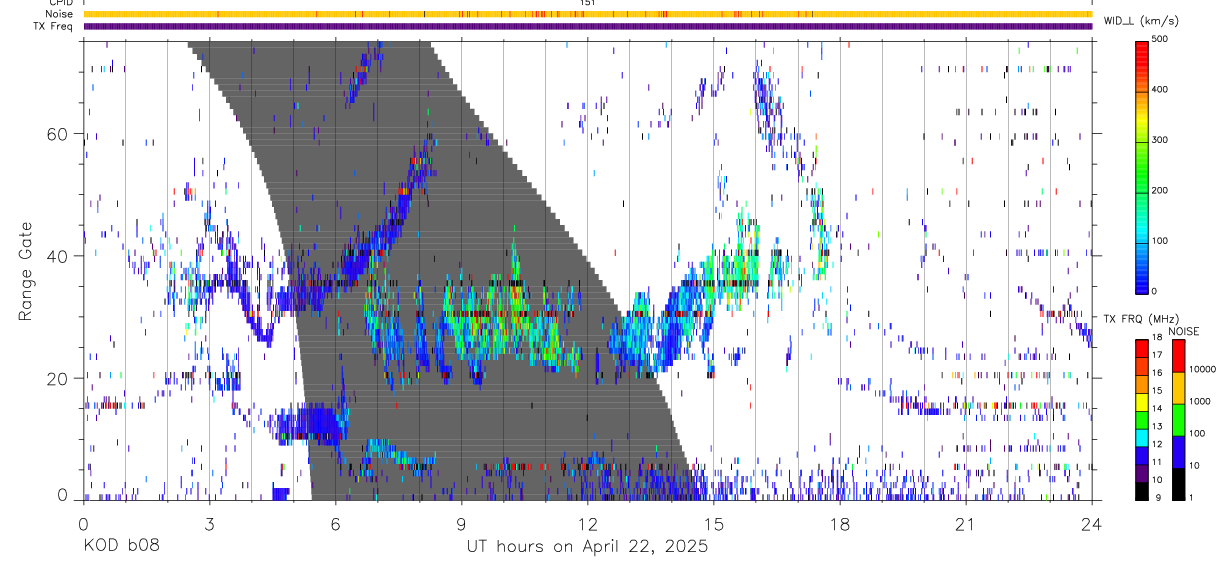
Task: Click the '16' value on TX FRQ scale
Action: tap(1158, 373)
